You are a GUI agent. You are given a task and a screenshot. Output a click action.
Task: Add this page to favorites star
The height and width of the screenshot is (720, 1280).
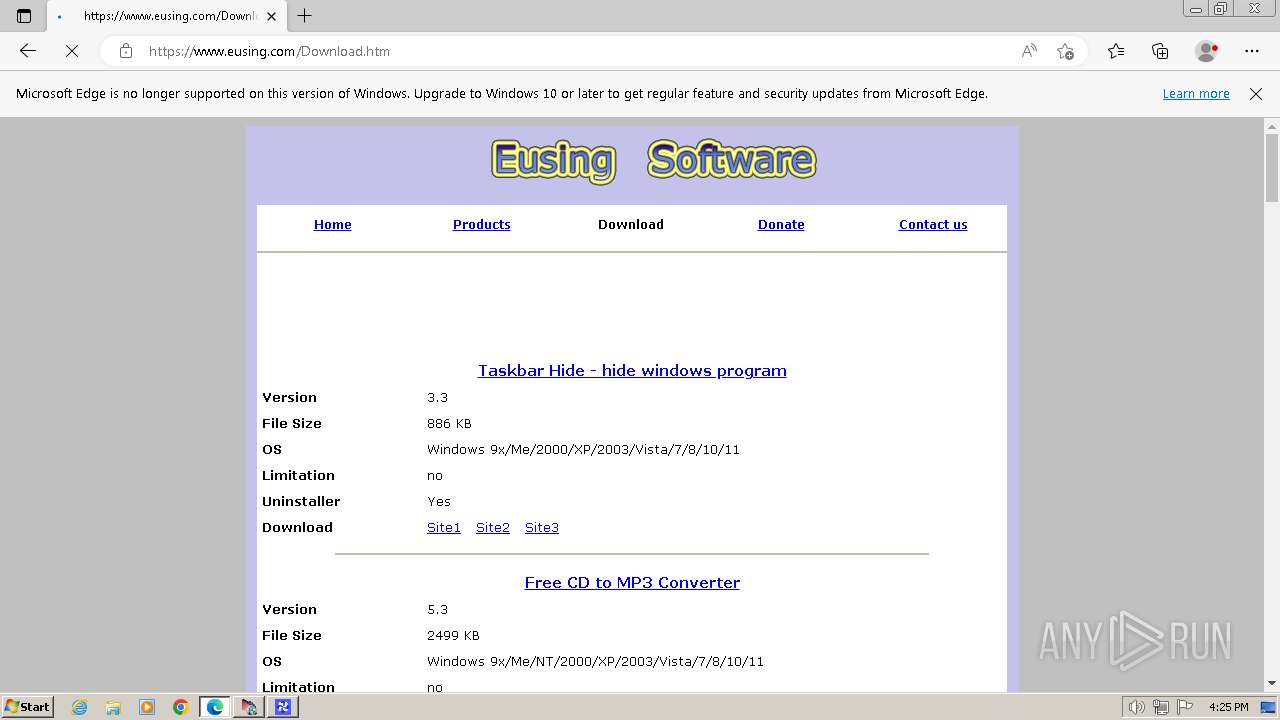[1065, 51]
